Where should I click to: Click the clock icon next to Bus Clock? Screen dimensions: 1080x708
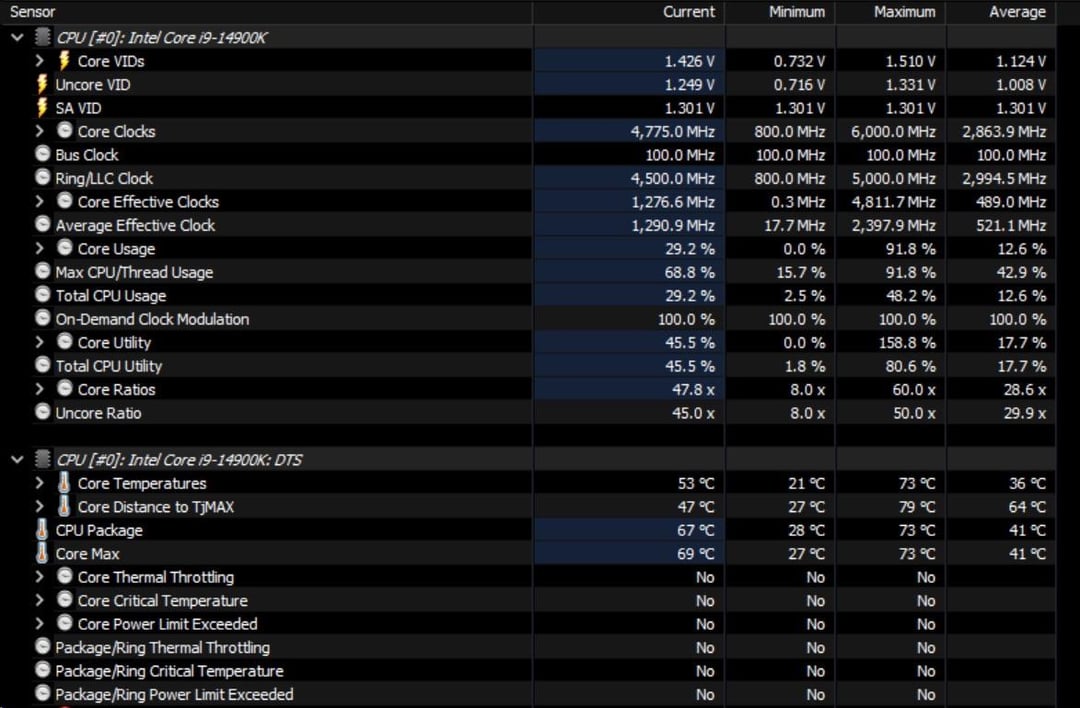click(x=43, y=154)
